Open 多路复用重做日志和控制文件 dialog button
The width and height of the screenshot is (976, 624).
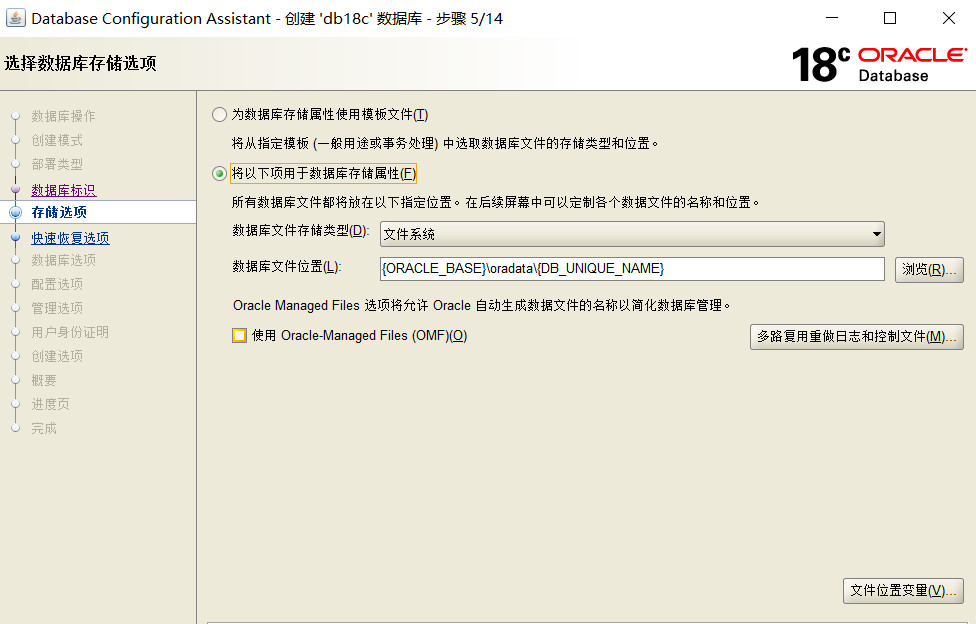[856, 337]
